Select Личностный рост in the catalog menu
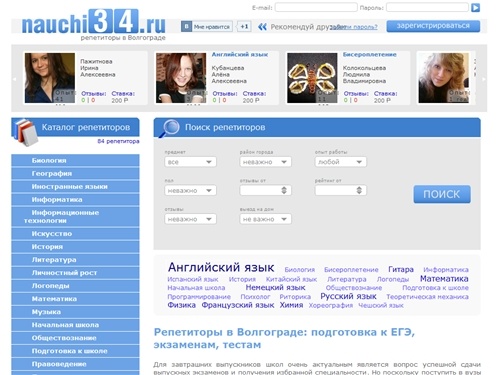 [x=75, y=273]
